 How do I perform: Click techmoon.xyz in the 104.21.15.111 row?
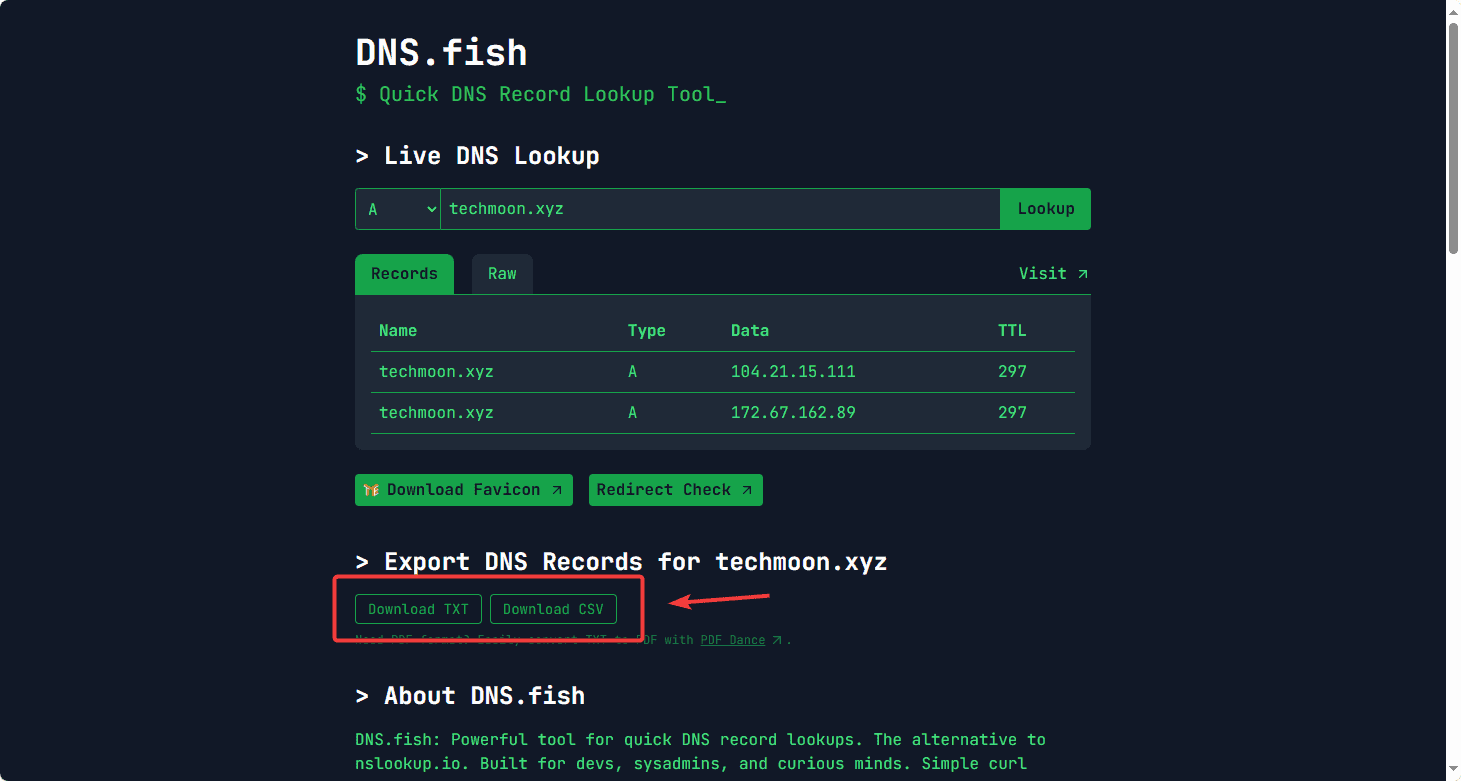436,372
